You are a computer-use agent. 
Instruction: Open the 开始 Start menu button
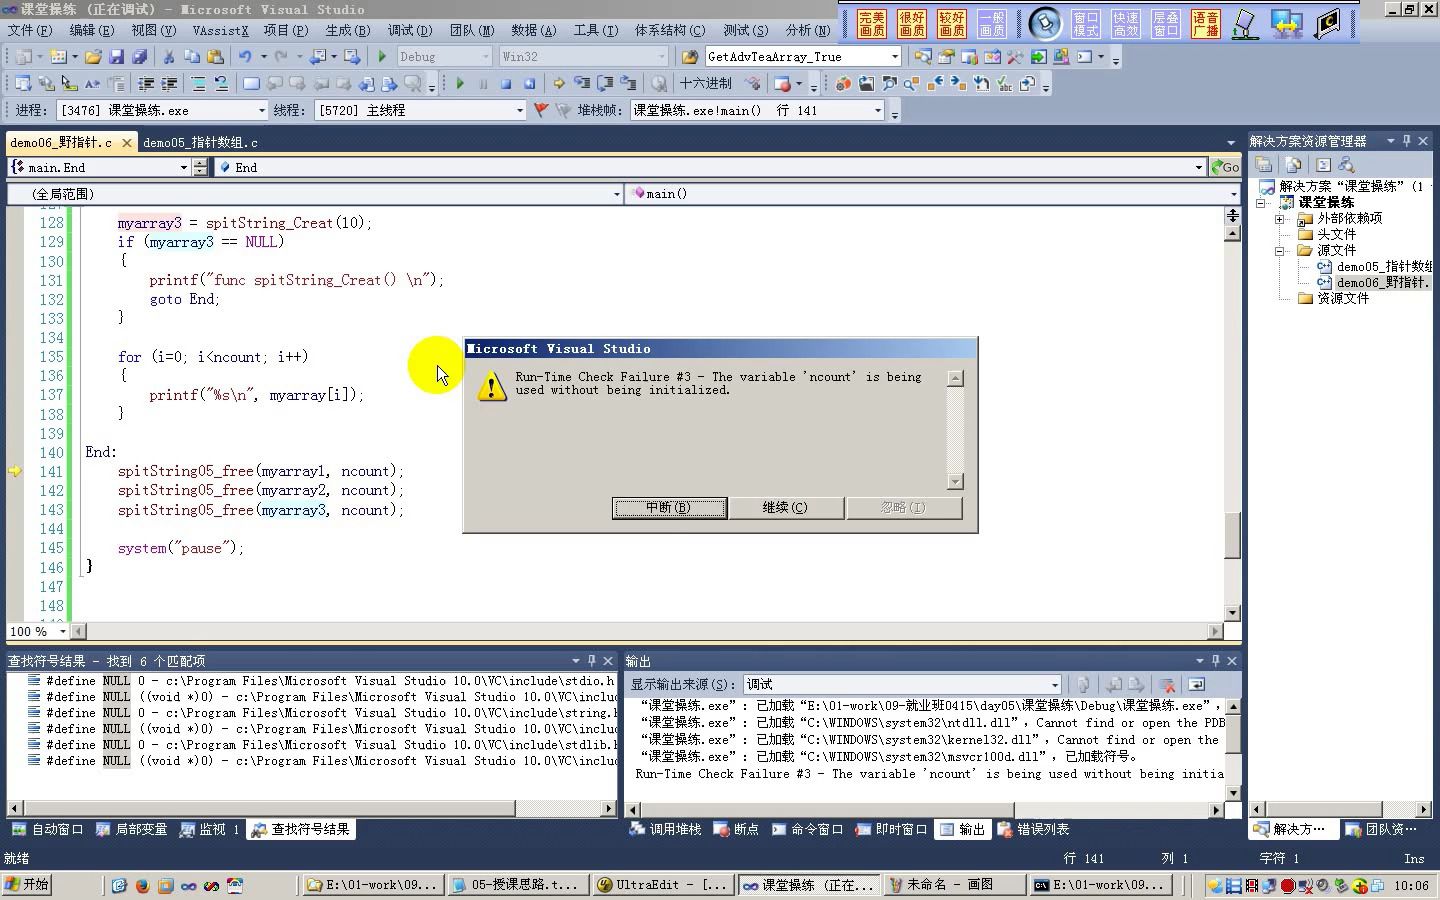(x=27, y=885)
